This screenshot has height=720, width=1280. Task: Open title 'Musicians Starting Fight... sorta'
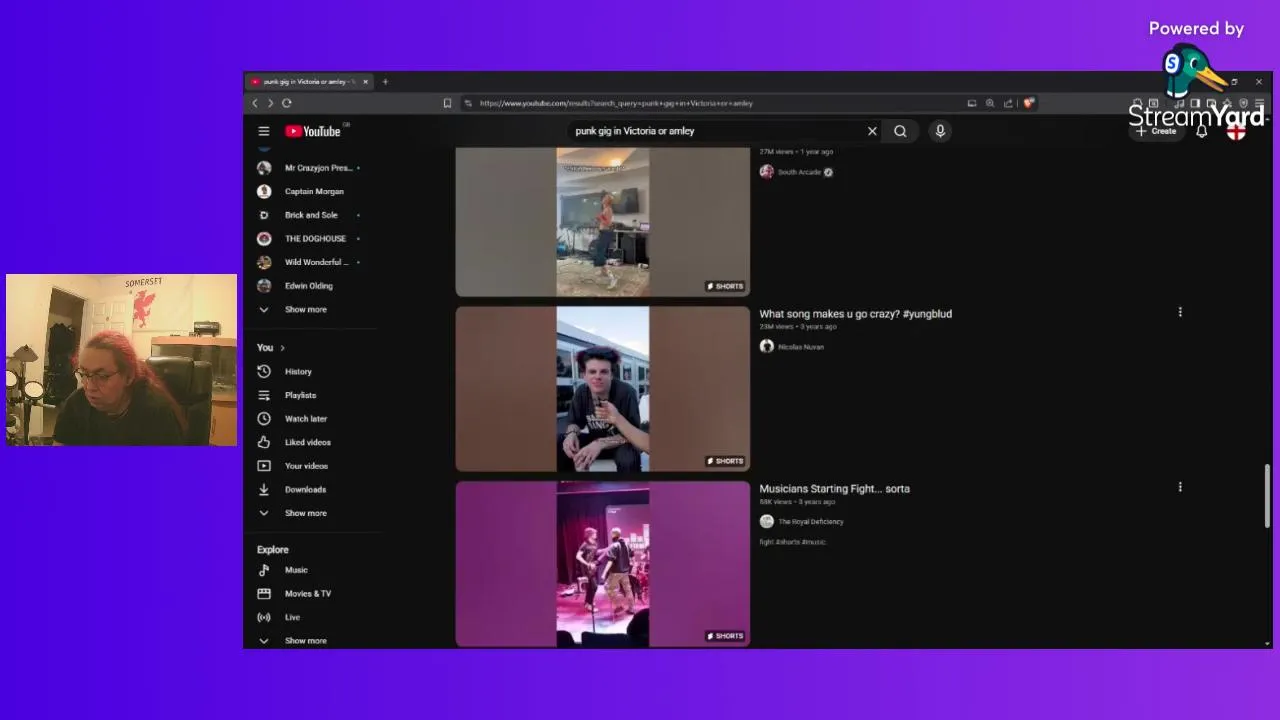coord(834,489)
